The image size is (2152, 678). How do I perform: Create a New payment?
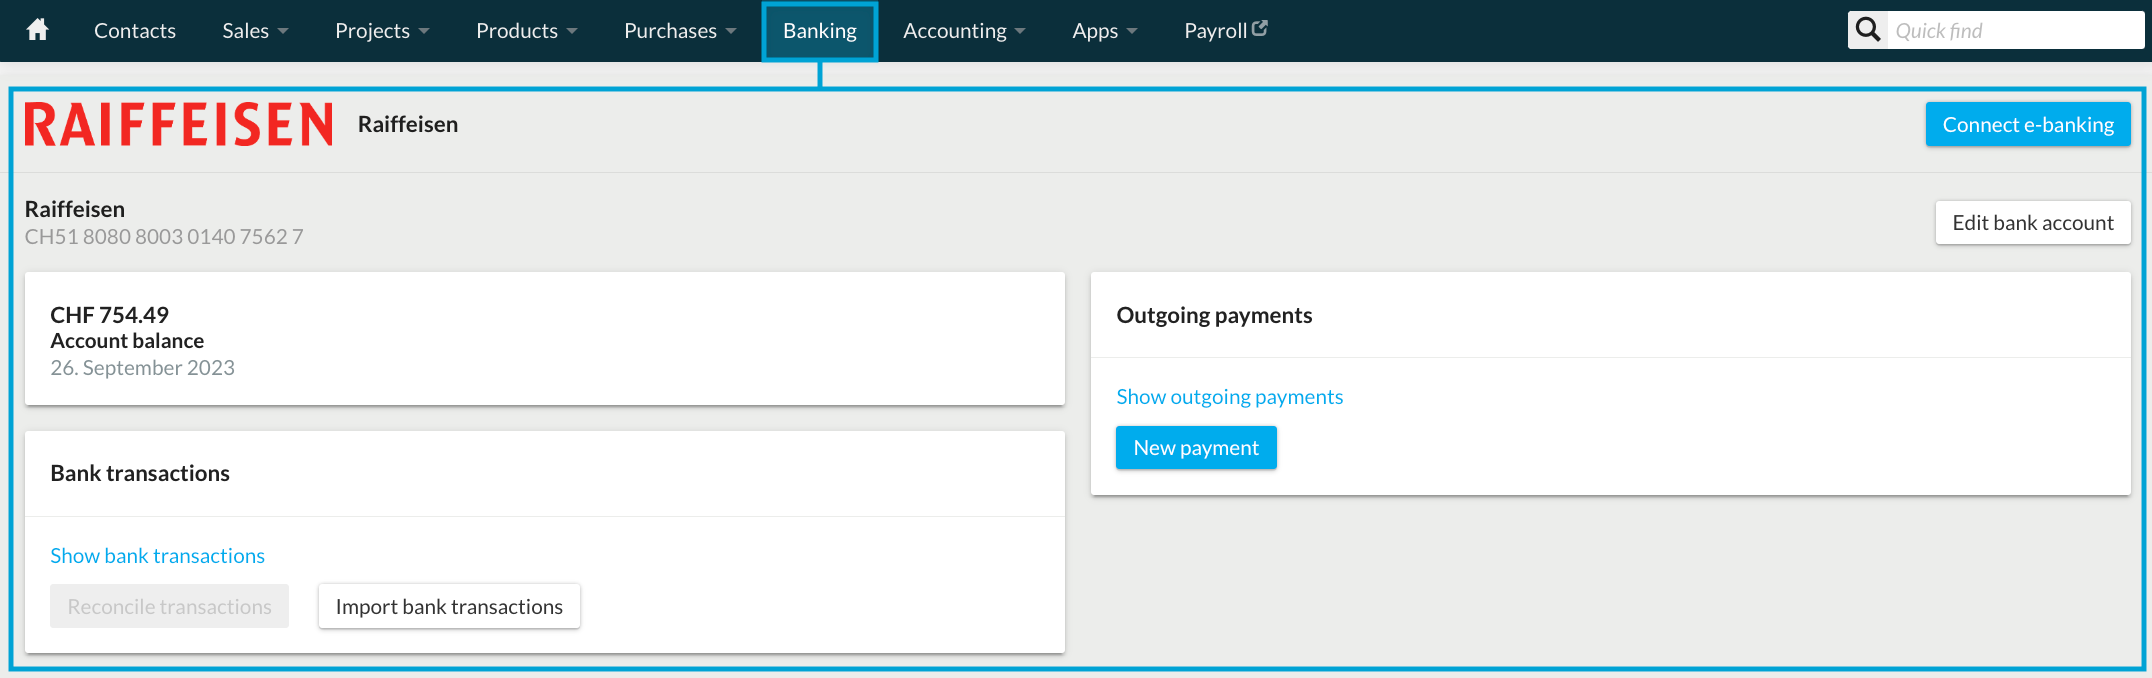(1196, 447)
